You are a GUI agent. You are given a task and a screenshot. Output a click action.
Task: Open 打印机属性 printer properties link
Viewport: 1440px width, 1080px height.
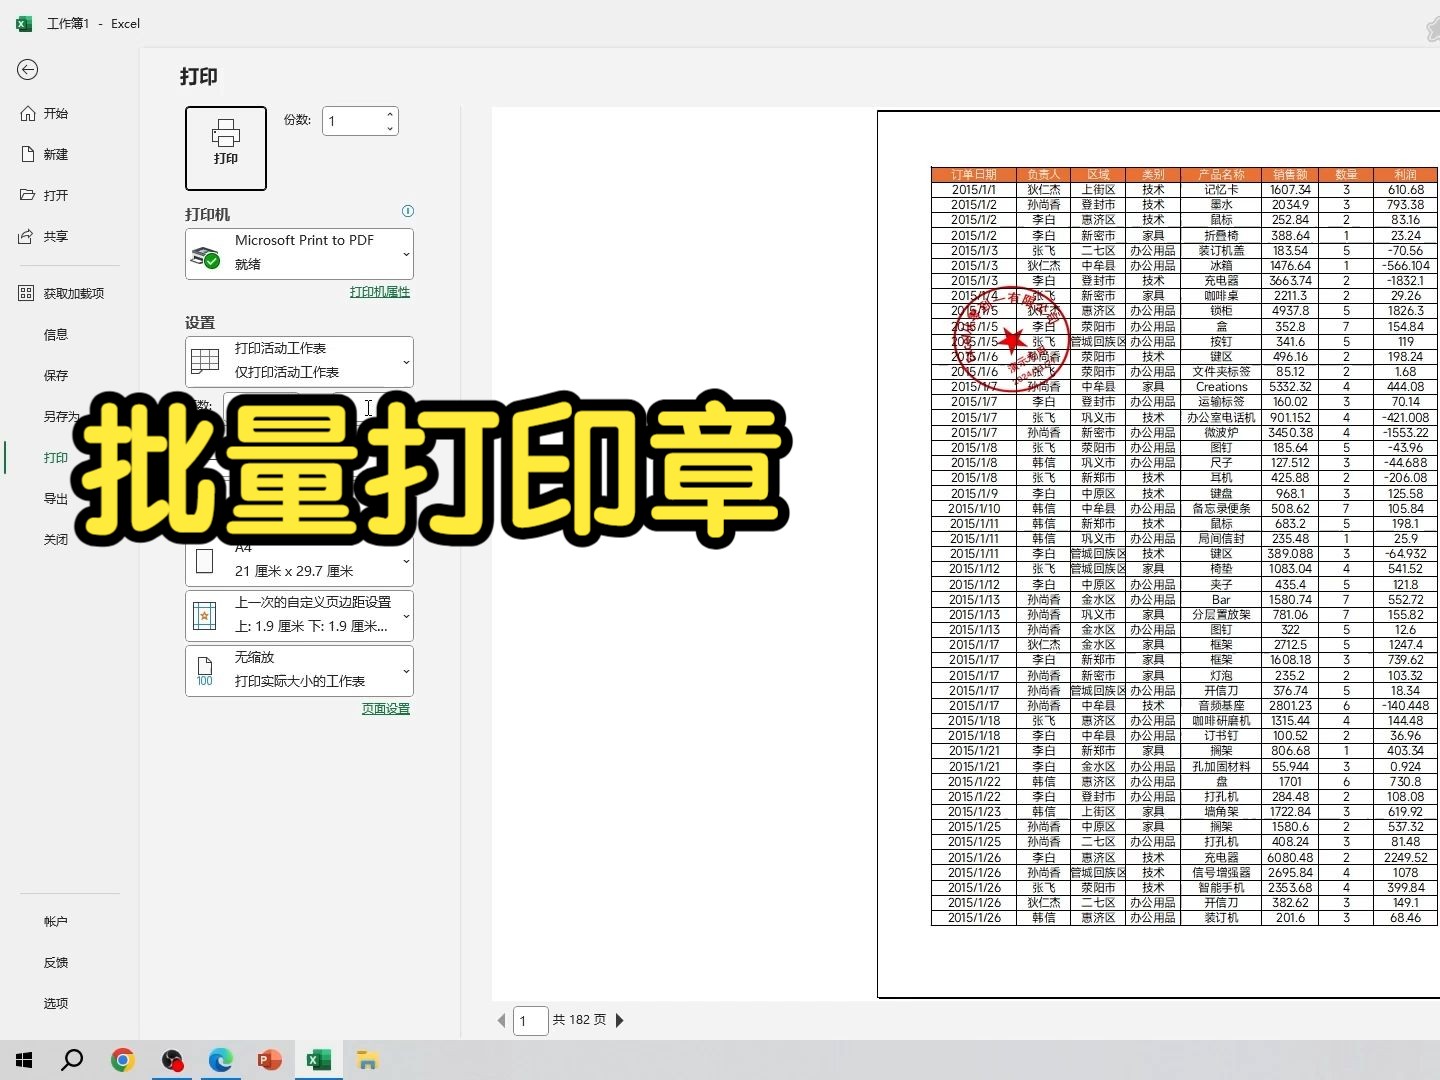point(380,292)
